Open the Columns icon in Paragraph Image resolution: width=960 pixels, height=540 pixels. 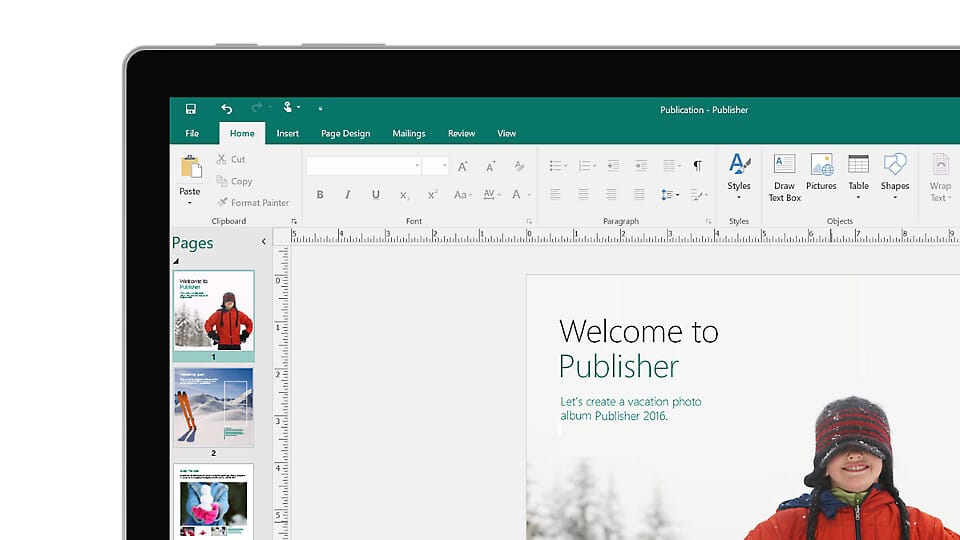(x=671, y=166)
